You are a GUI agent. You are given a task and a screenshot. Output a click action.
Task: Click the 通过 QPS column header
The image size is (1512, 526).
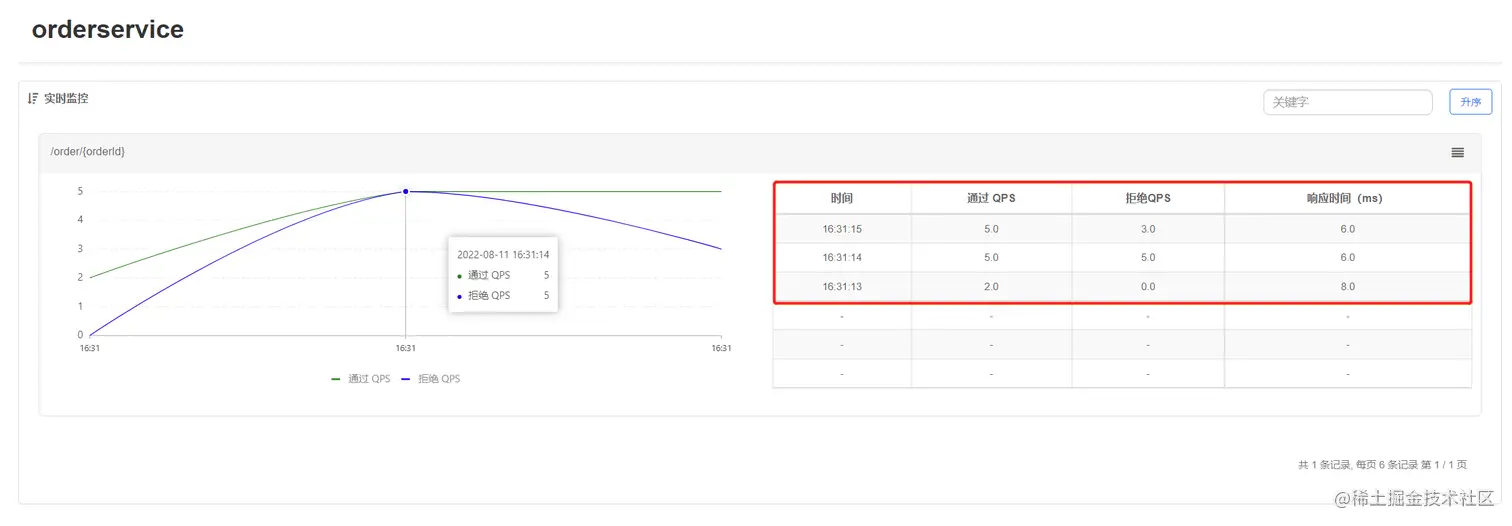(x=991, y=198)
